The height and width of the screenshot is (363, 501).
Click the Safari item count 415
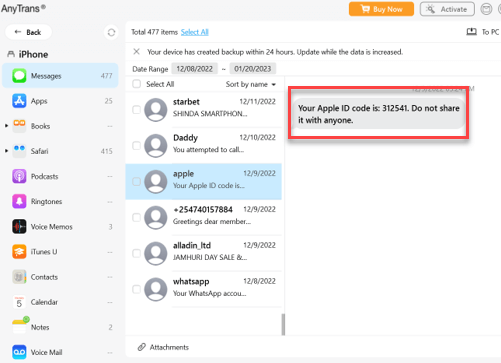coord(107,151)
